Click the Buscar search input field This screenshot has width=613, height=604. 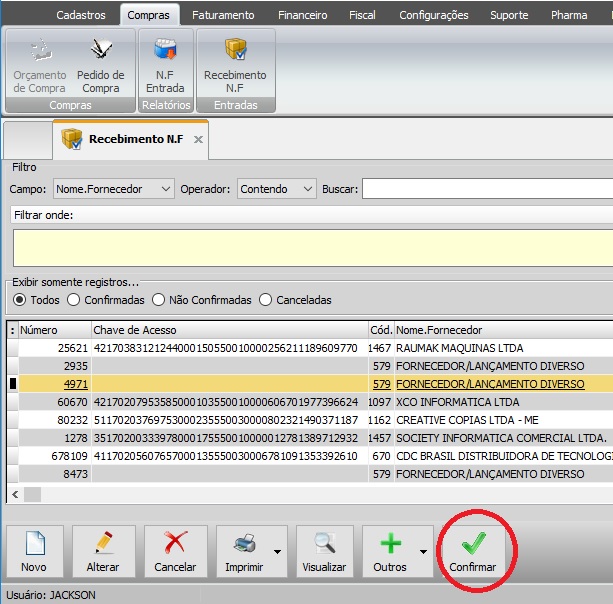(487, 189)
